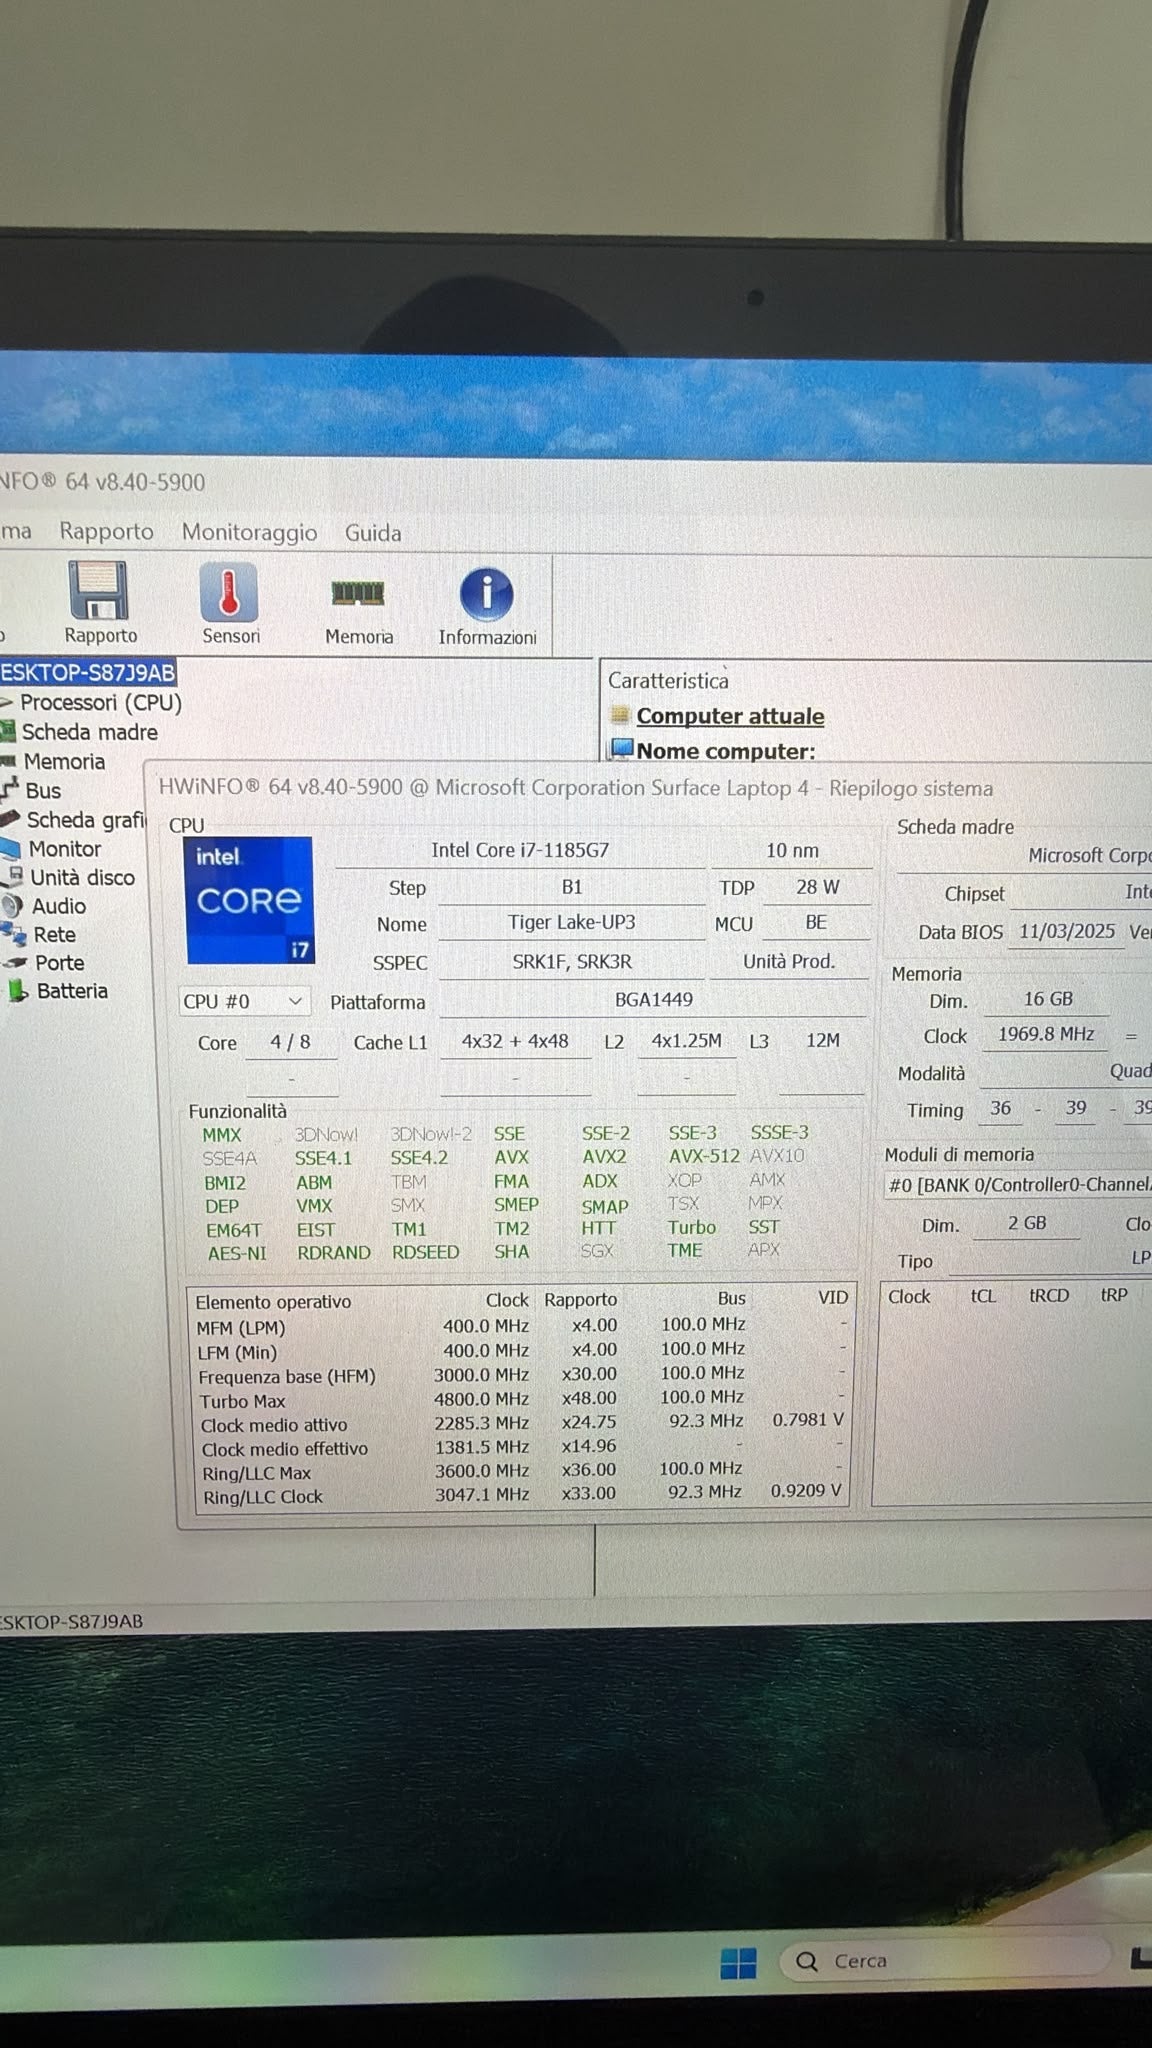
Task: Select Audio in the tree
Action: 59,906
